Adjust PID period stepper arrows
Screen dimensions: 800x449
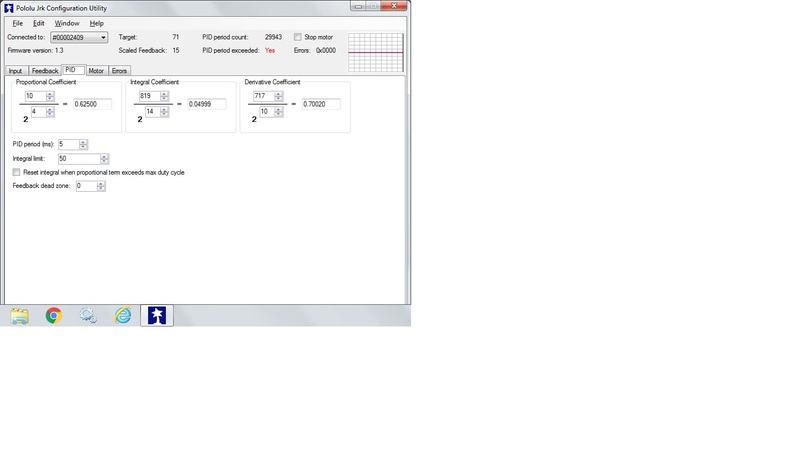(83, 144)
